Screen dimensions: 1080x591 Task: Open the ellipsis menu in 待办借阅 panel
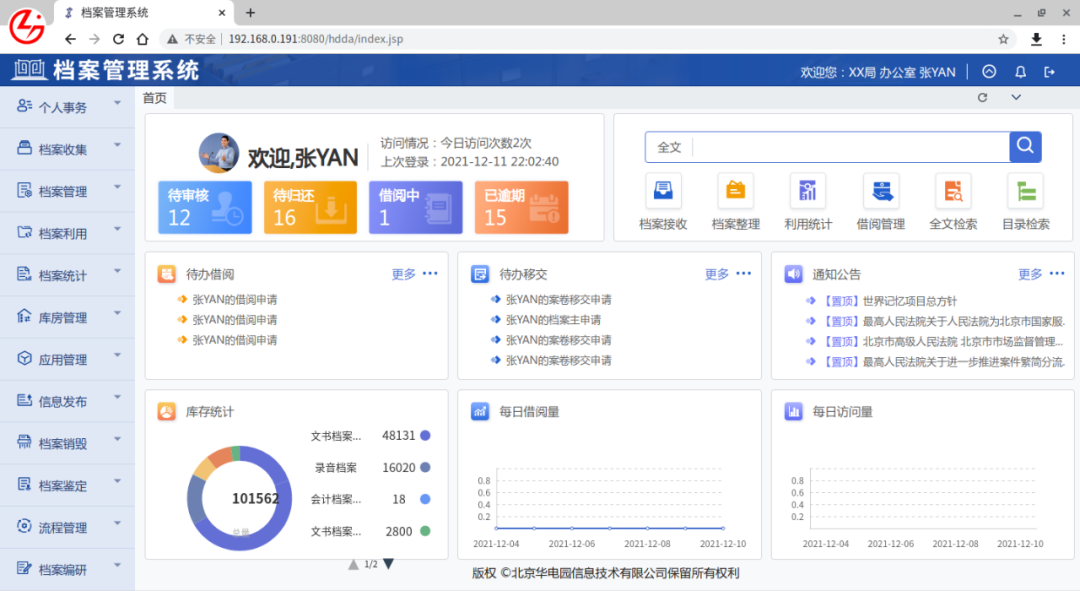[430, 273]
